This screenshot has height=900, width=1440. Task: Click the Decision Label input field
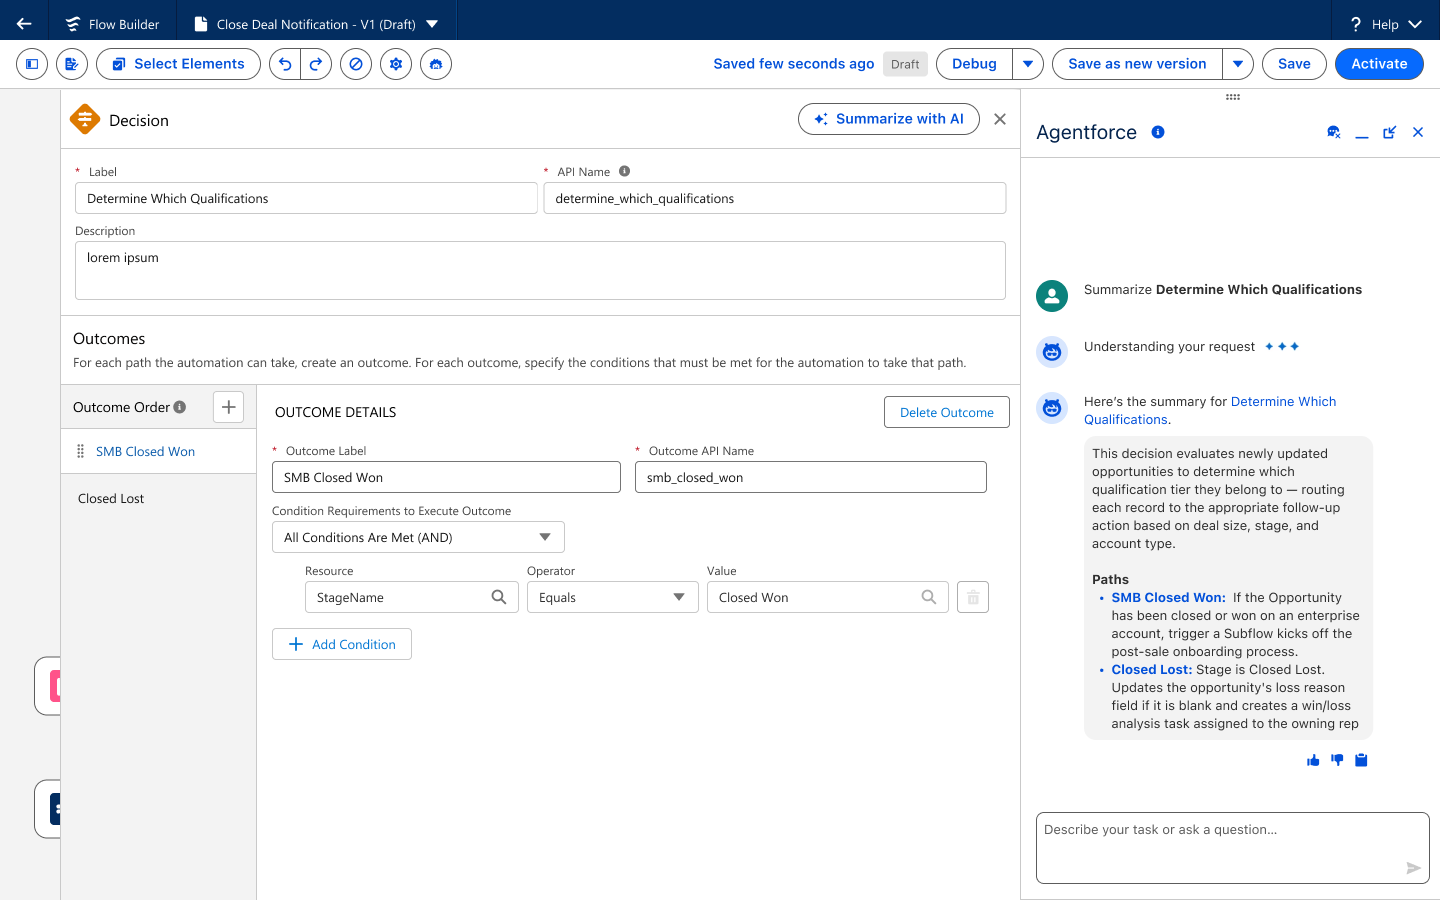306,198
